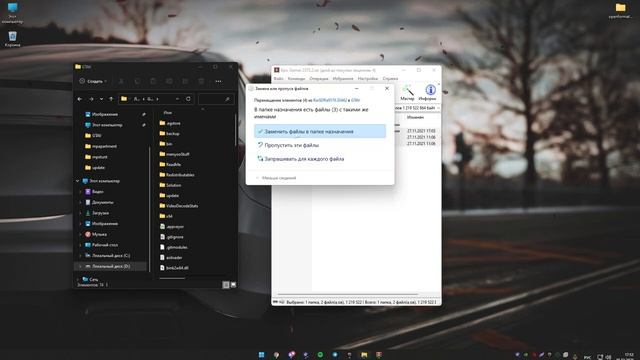The image size is (640, 360).
Task: Expand Локальный диск (C:) chevron
Action: (x=80, y=256)
